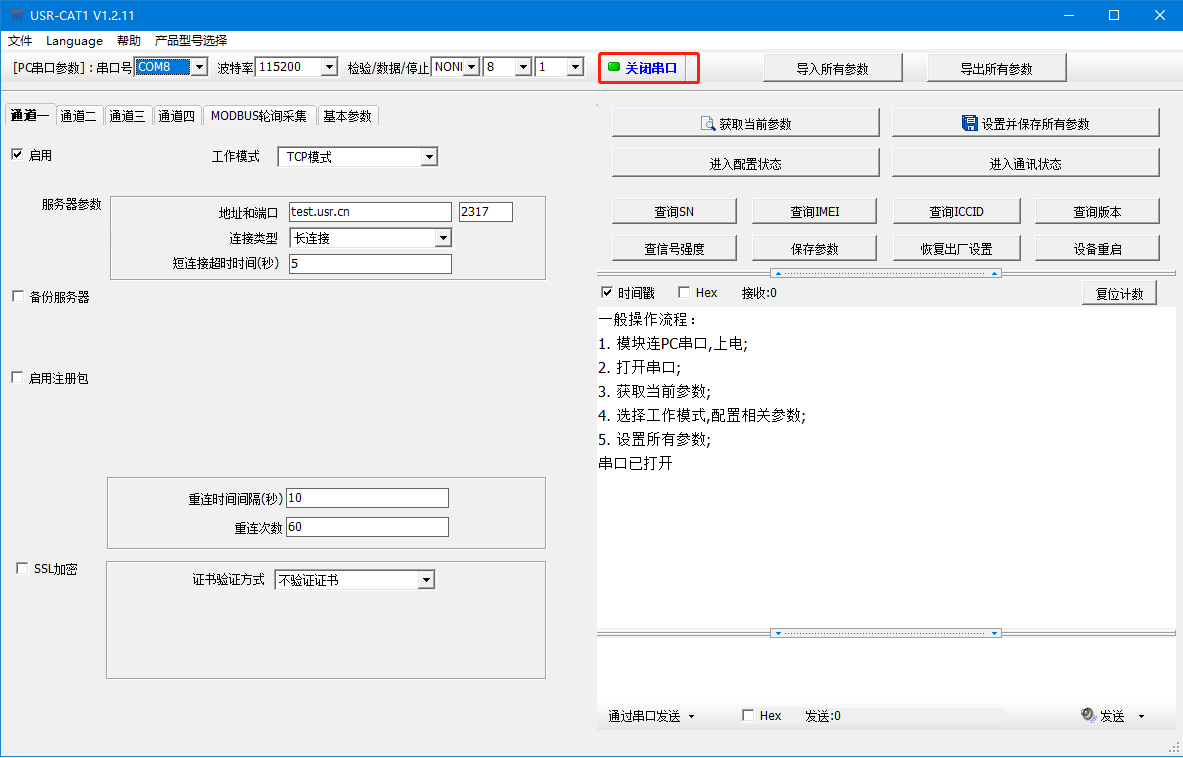Enable the 备份服务器 checkbox
The image size is (1183, 758).
point(17,296)
